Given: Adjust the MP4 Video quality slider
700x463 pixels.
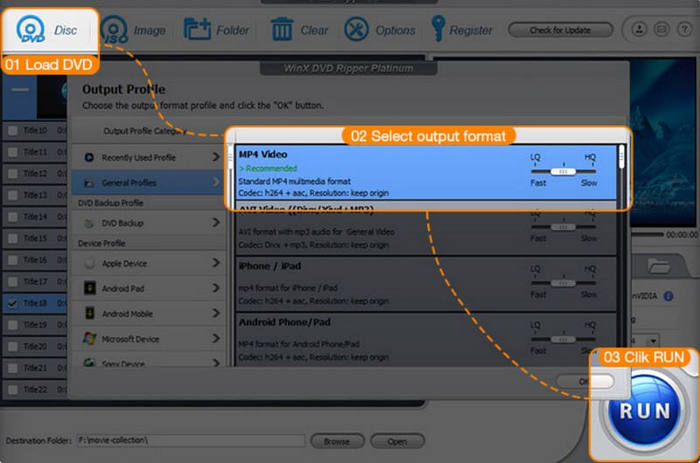Looking at the screenshot, I should coord(563,171).
